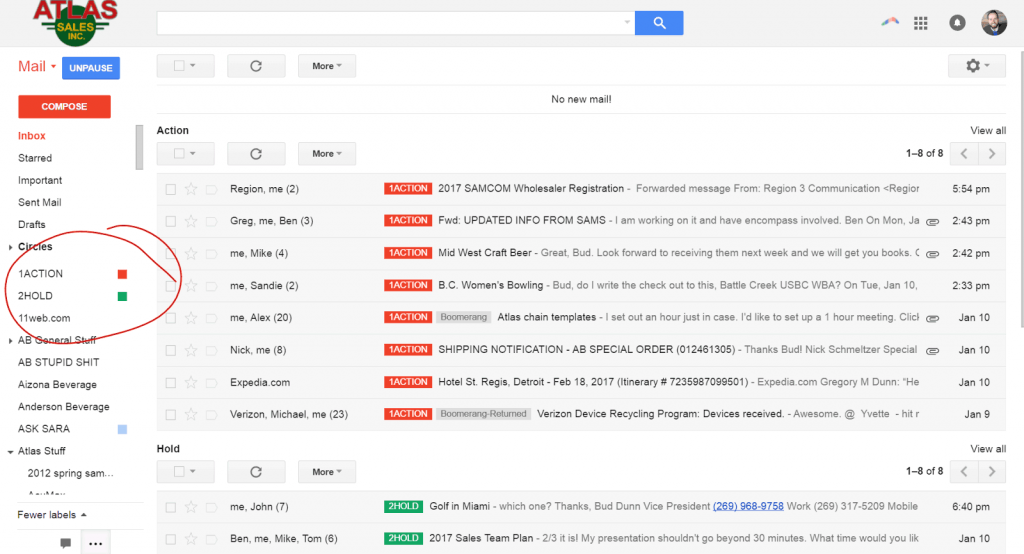
Task: Click attachment icon on Mid West Craft Beer email
Action: click(x=933, y=253)
